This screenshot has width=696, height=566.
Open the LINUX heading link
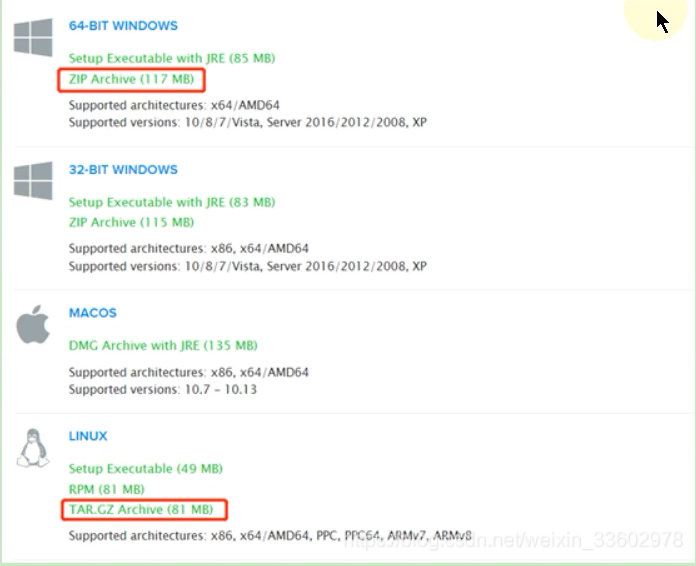tap(88, 436)
